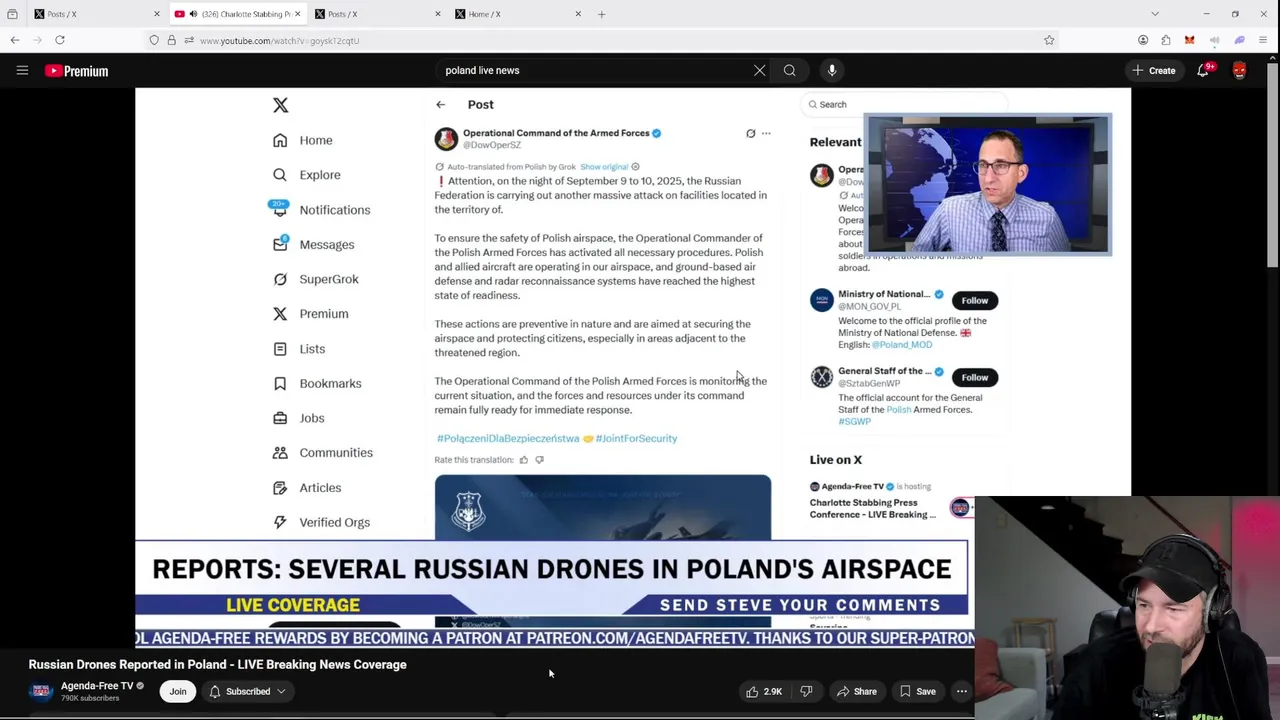
Task: Close the Home / X tab
Action: (578, 14)
